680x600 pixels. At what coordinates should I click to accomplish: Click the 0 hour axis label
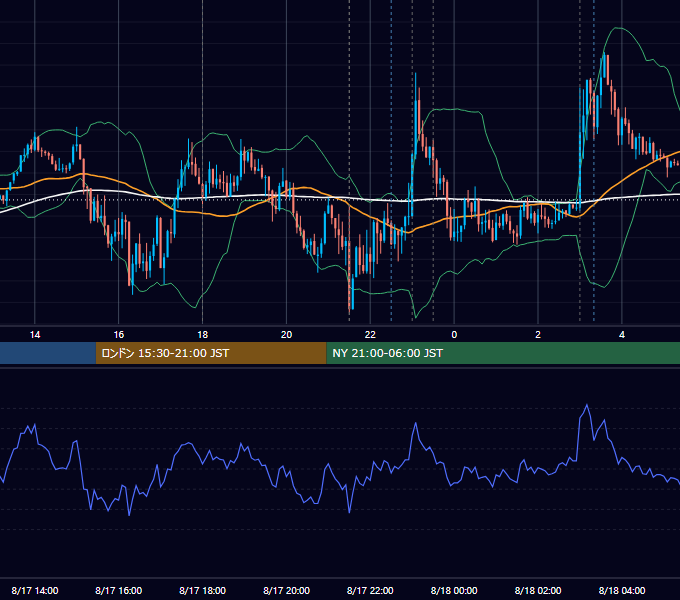454,335
